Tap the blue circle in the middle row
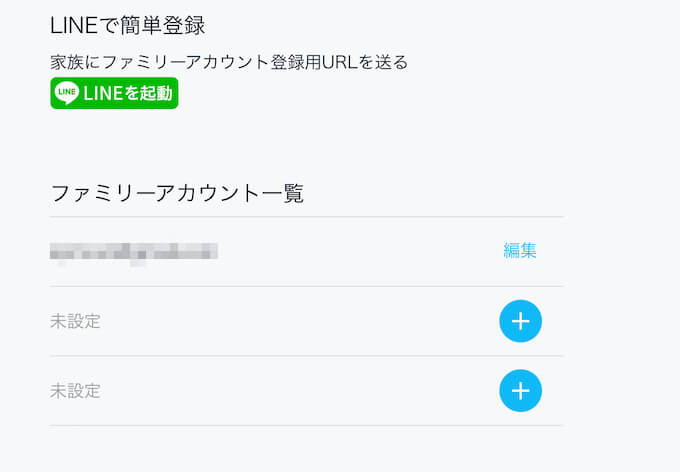This screenshot has height=472, width=680. (x=520, y=321)
